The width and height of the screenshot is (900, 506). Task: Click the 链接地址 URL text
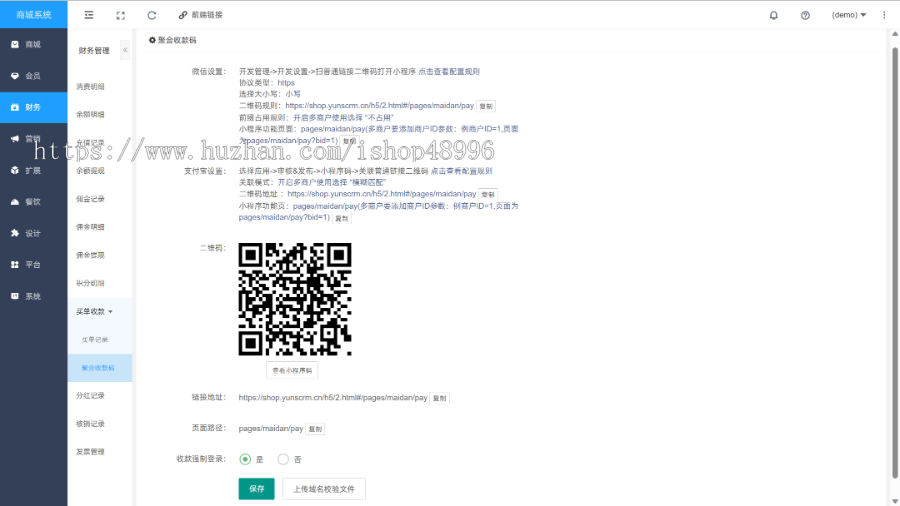click(x=333, y=398)
